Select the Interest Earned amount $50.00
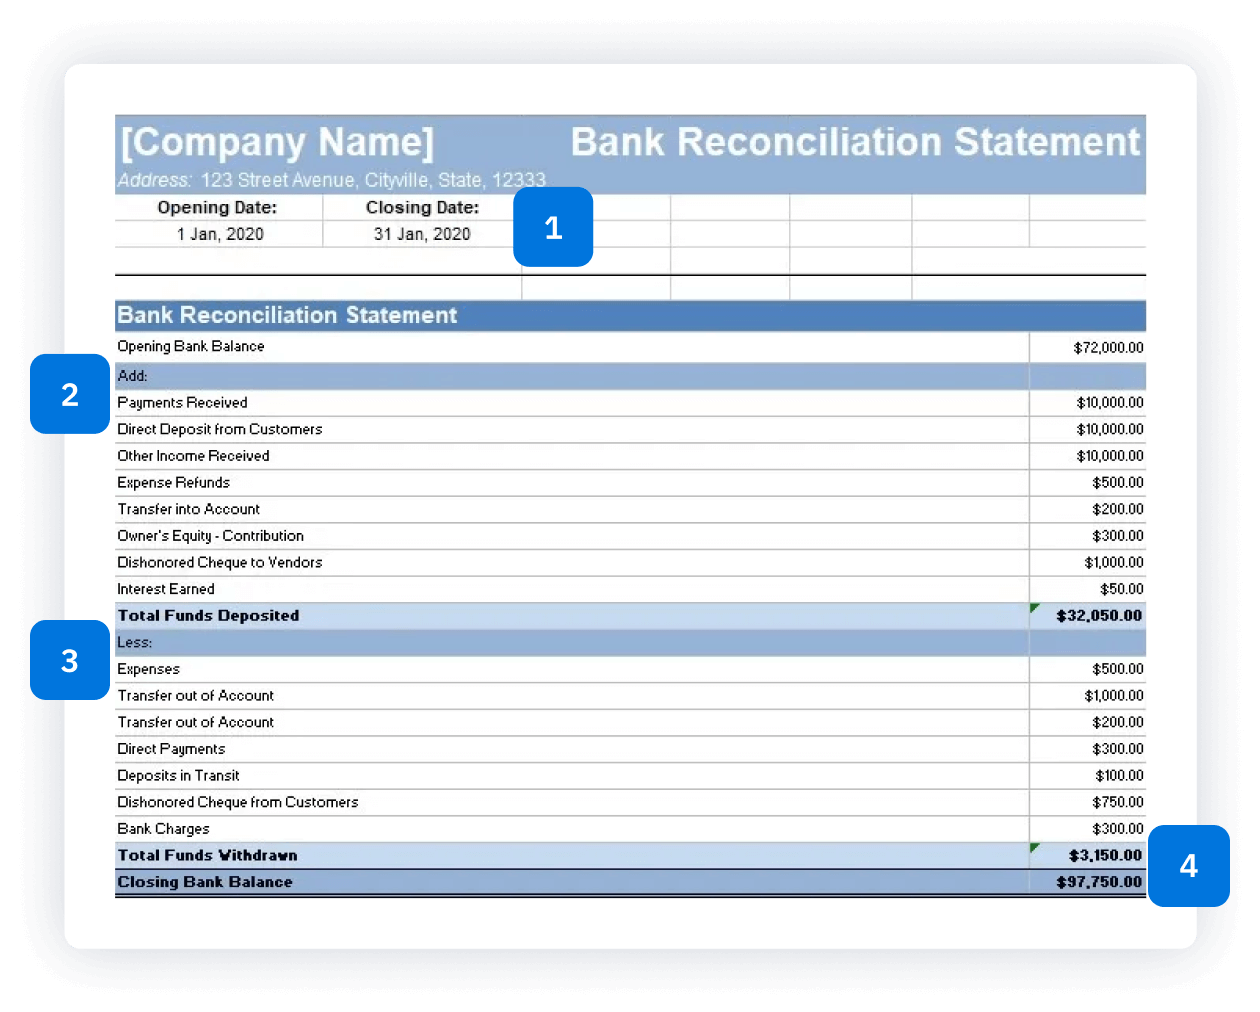Viewport: 1260px width, 1012px height. coord(1121,589)
